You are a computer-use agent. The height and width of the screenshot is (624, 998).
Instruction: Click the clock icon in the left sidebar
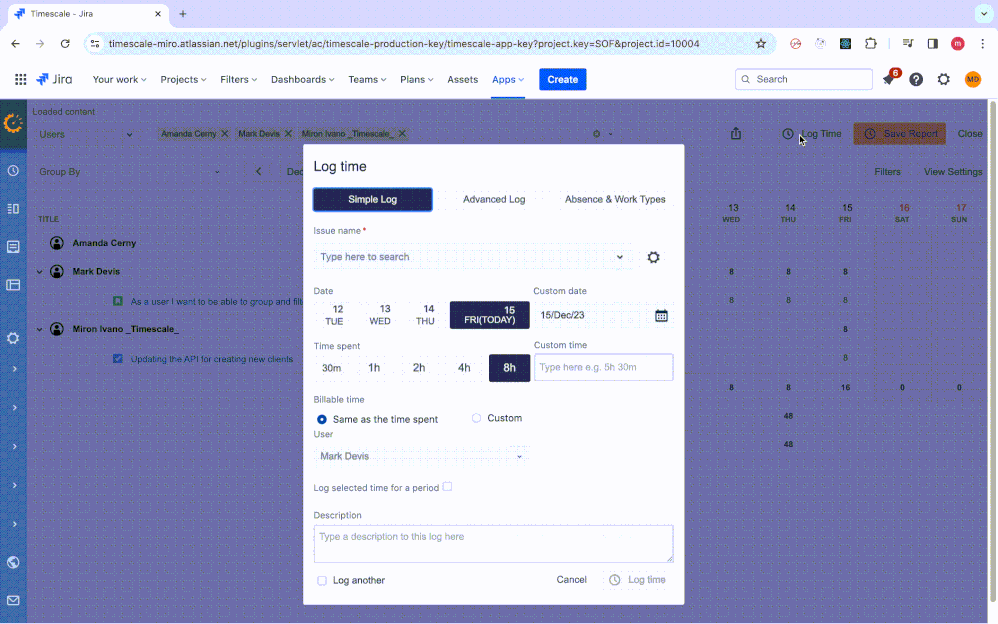click(x=12, y=171)
